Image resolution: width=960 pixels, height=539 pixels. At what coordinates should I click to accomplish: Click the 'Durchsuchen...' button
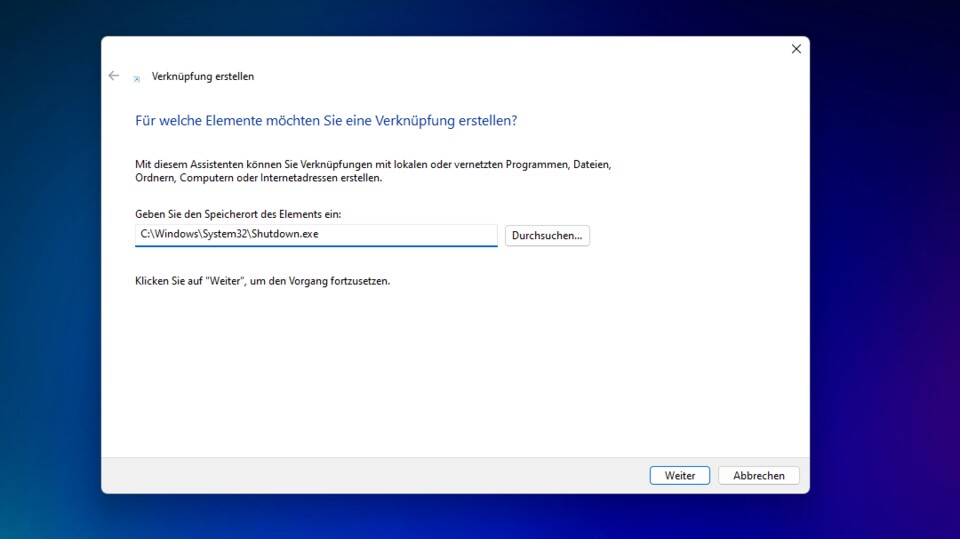coord(547,236)
